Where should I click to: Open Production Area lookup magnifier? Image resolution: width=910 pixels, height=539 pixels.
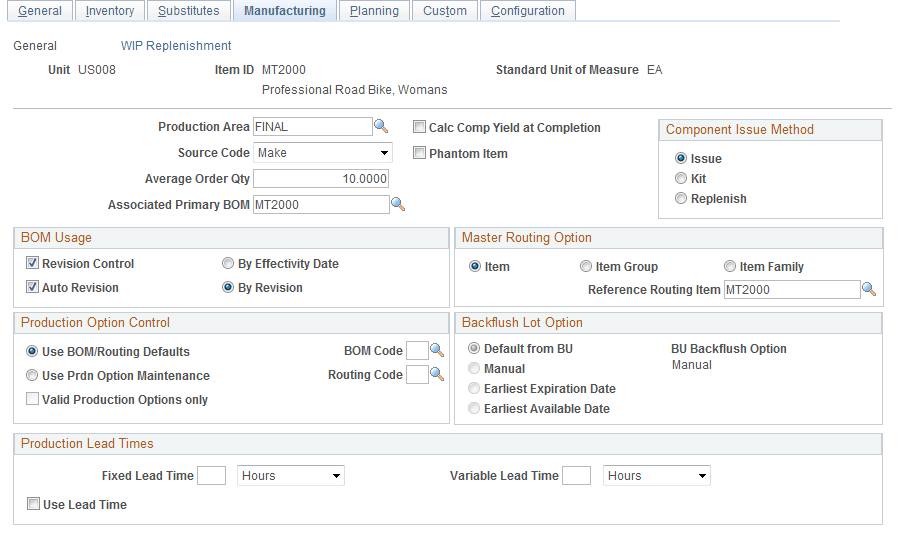381,127
